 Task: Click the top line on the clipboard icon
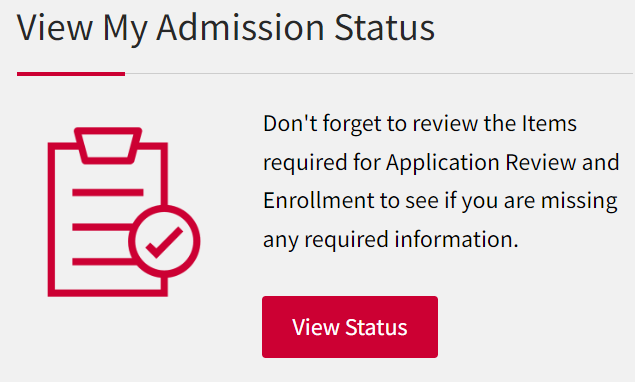tap(108, 192)
